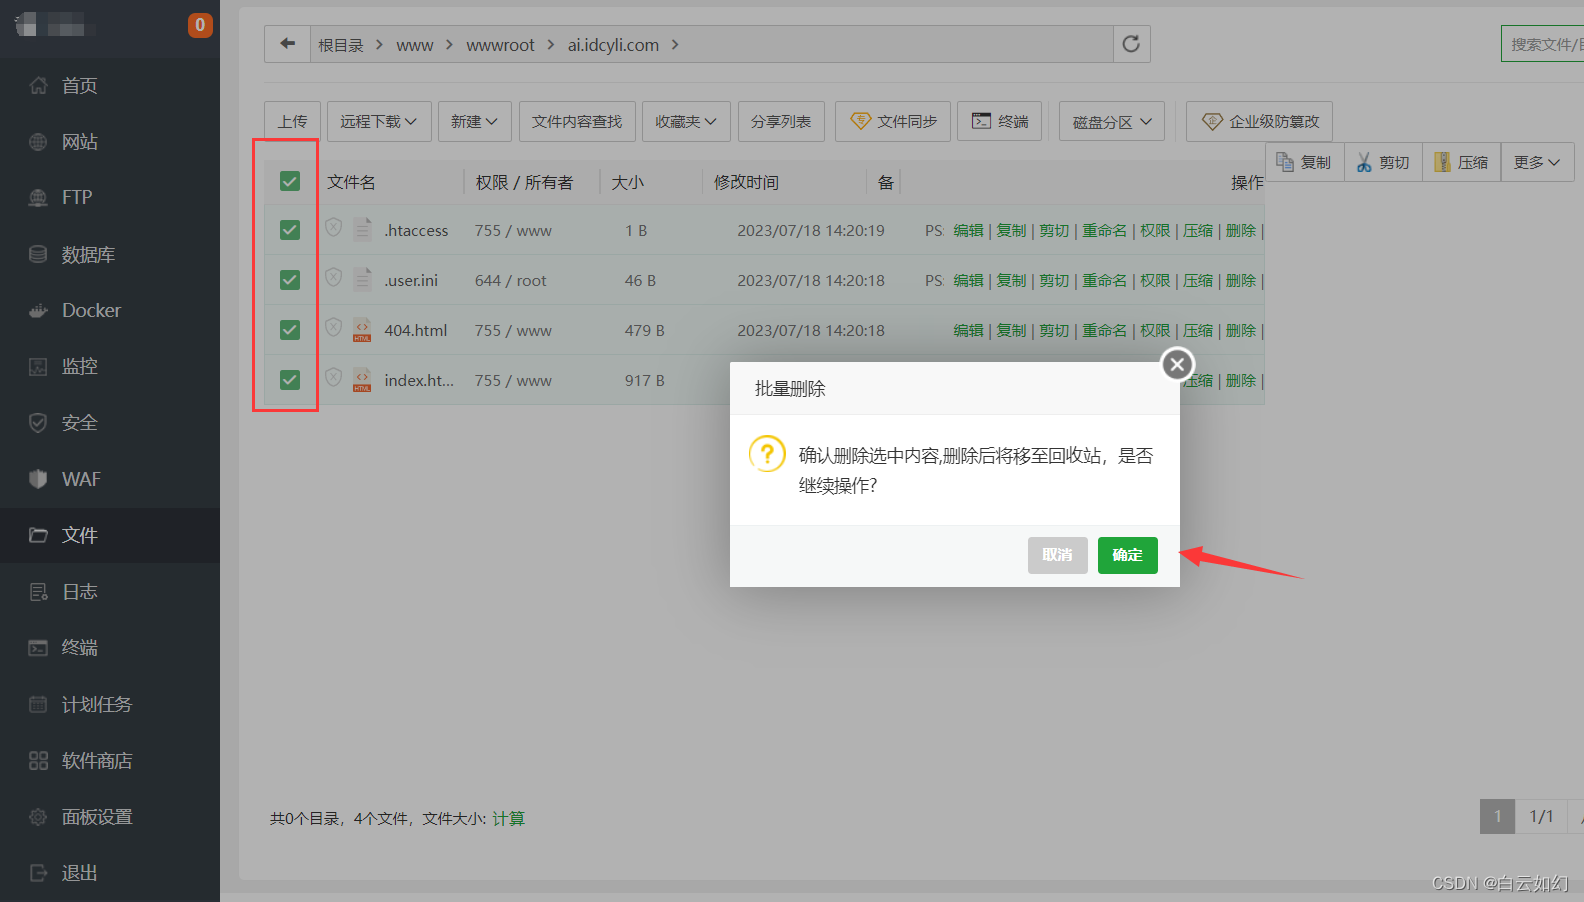Close the batch delete dialog with X
Image resolution: width=1584 pixels, height=902 pixels.
1177,364
